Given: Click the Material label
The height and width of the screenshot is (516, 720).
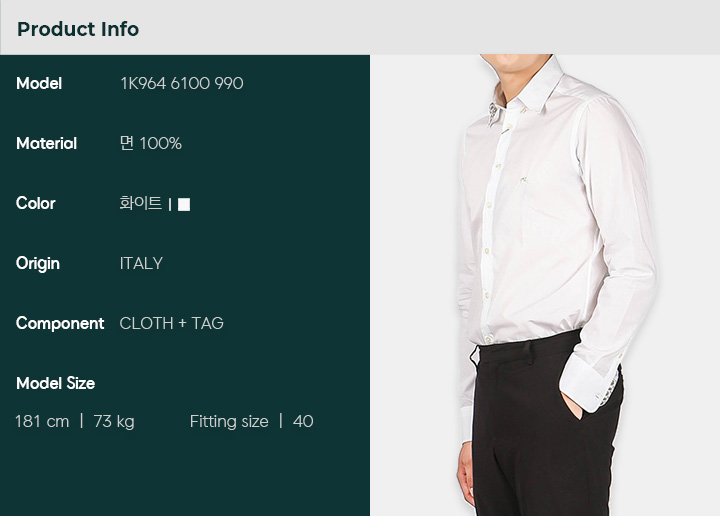Looking at the screenshot, I should point(46,143).
